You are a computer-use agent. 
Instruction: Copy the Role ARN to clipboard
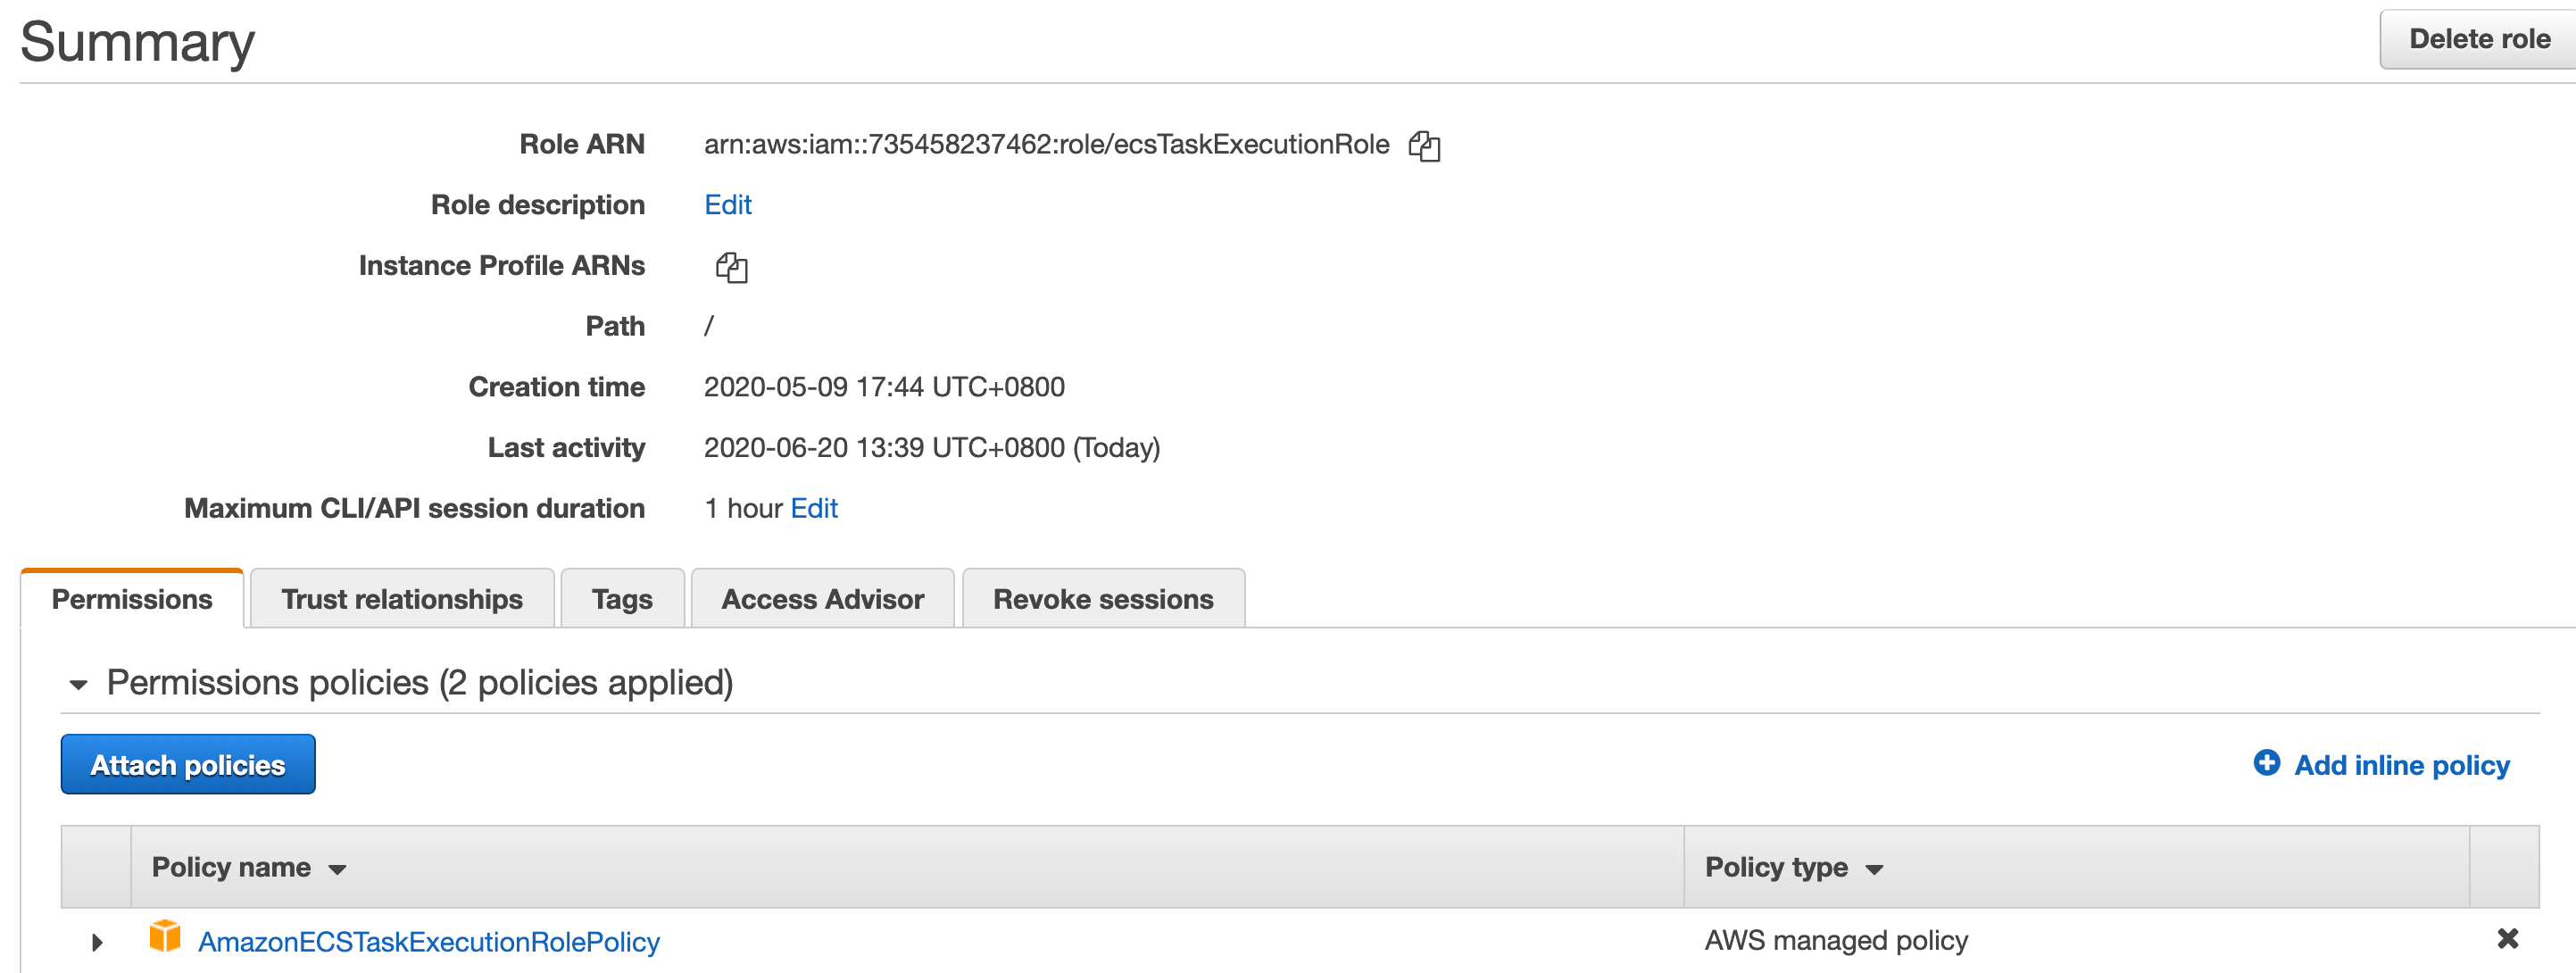point(1423,146)
